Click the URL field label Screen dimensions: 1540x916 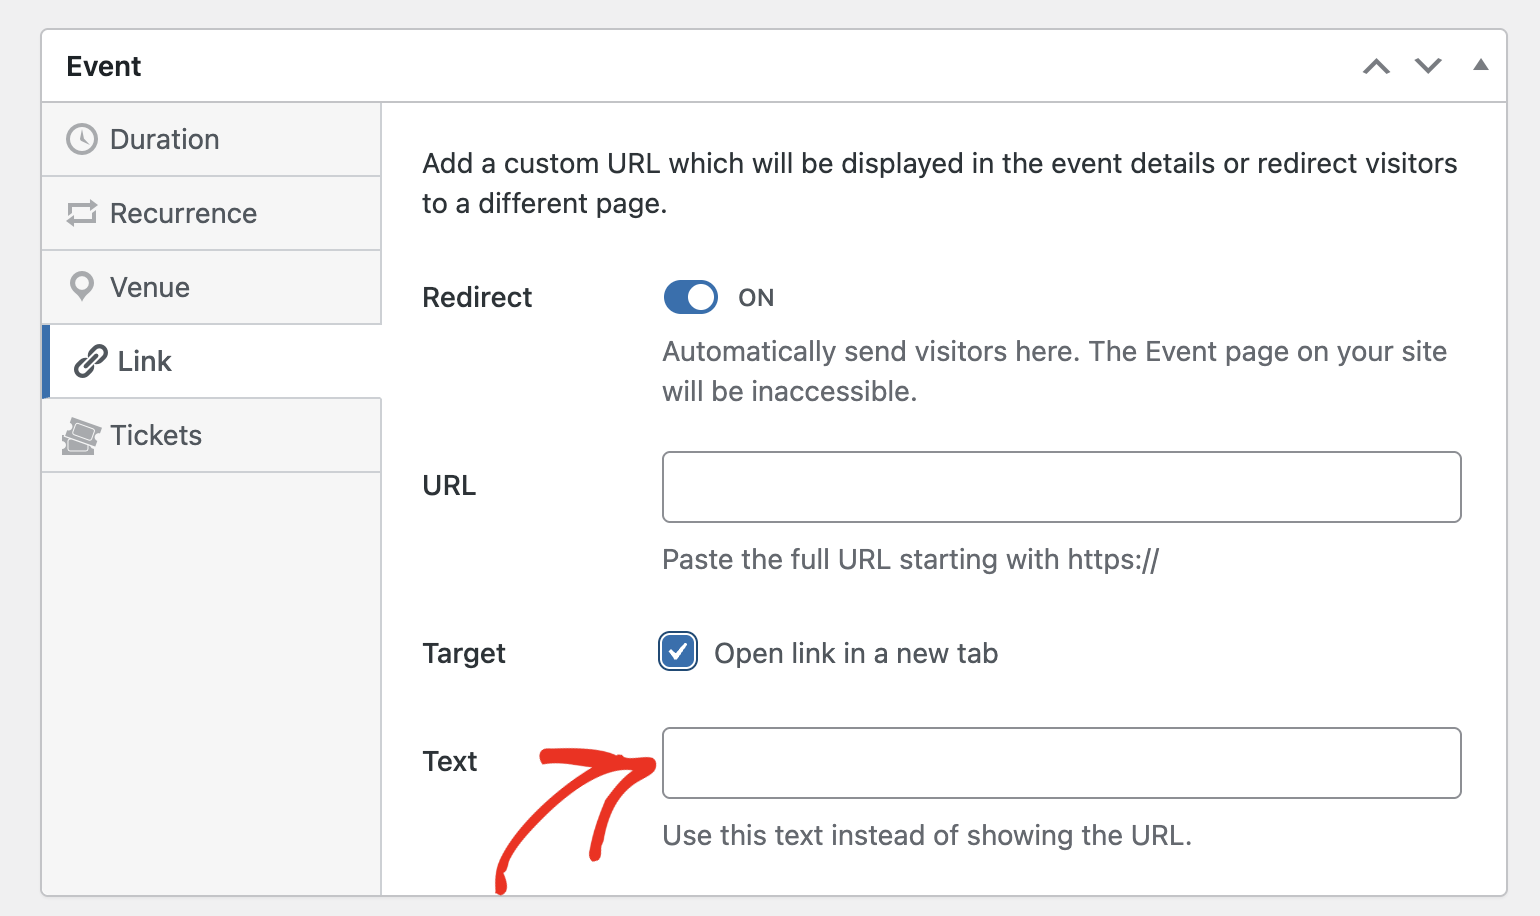pos(449,485)
